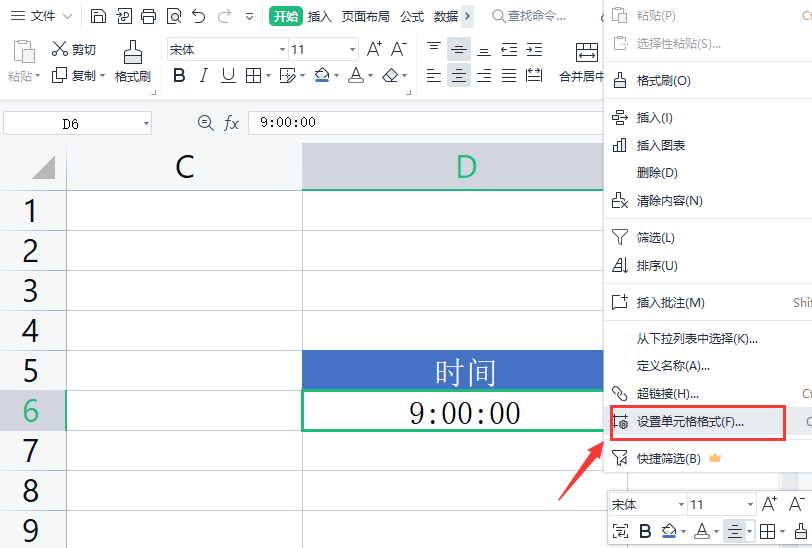Click the Merge and Center icon
The image size is (812, 548).
click(x=587, y=52)
